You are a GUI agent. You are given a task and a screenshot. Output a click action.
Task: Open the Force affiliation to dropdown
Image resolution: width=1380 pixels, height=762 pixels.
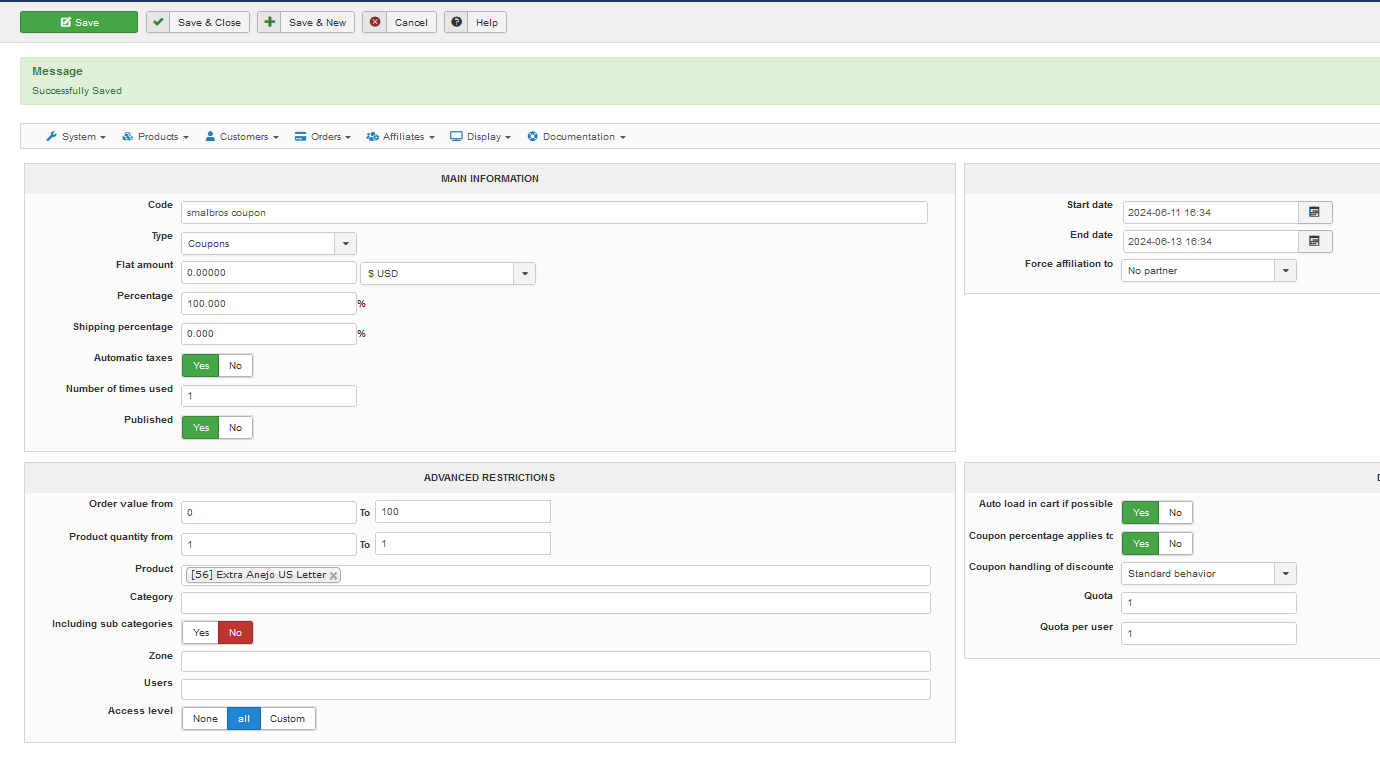(x=1209, y=270)
